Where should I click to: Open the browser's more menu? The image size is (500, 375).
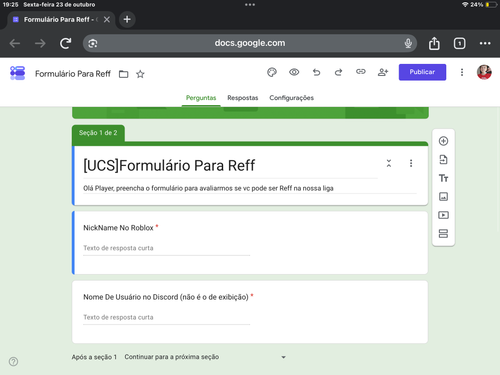click(x=485, y=43)
